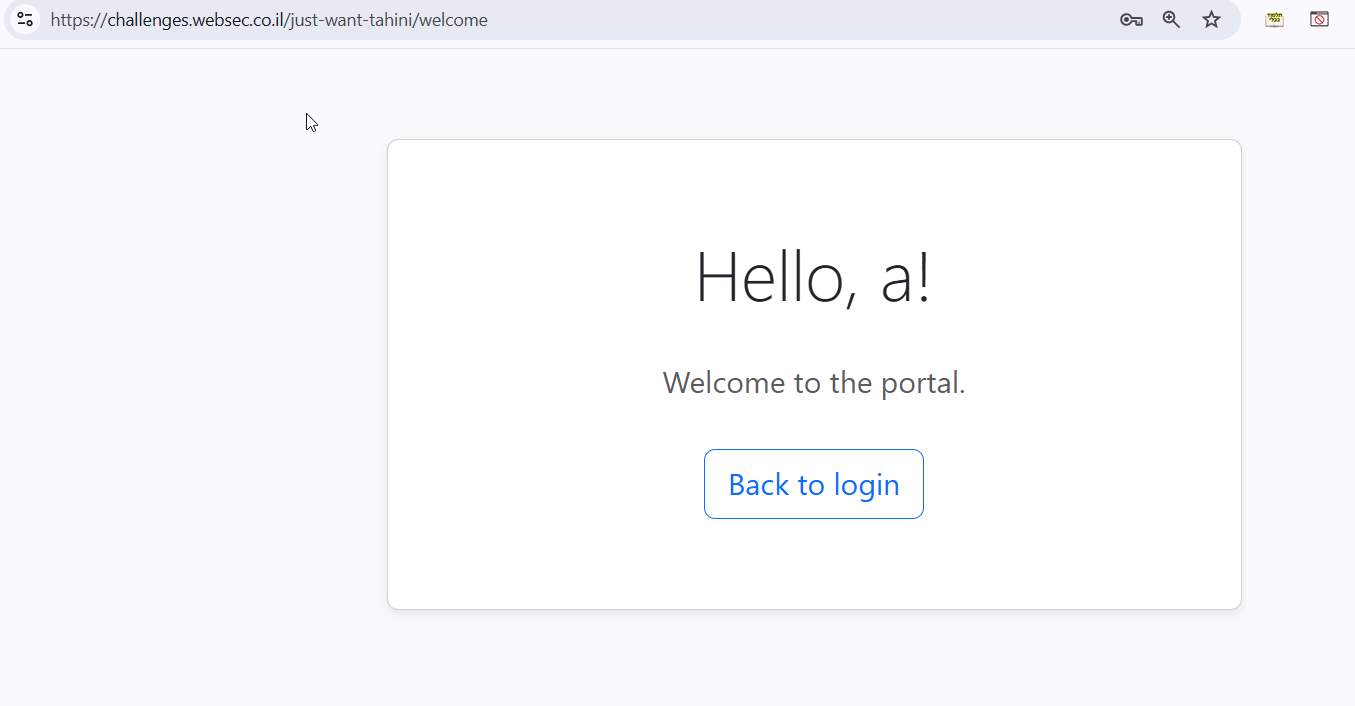View saved passwords with the key icon
Screen dimensions: 1355x706
(1130, 19)
